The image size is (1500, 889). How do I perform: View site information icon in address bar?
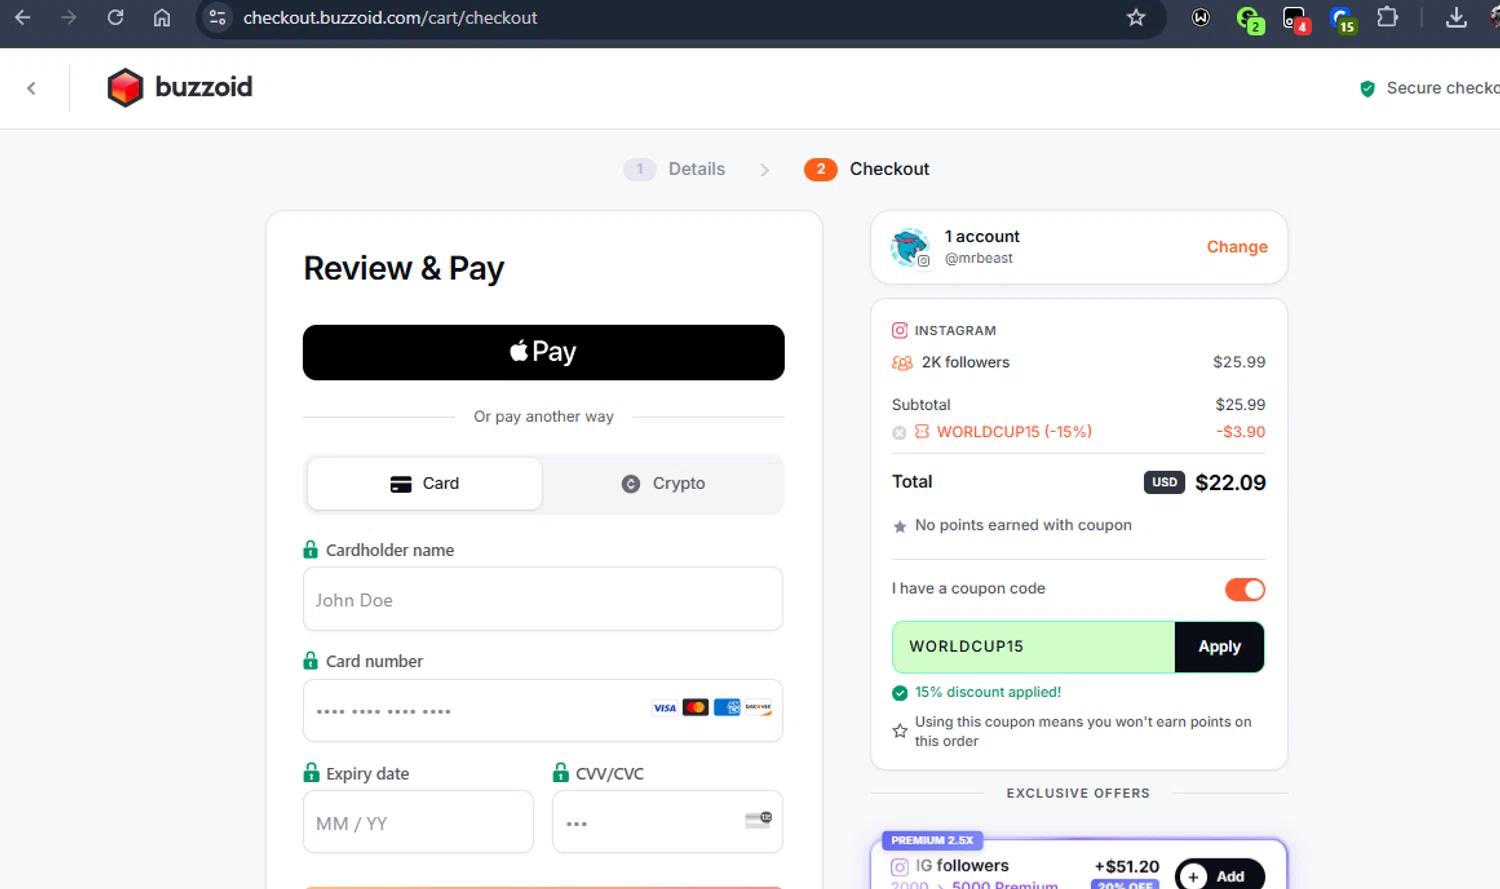tap(217, 17)
